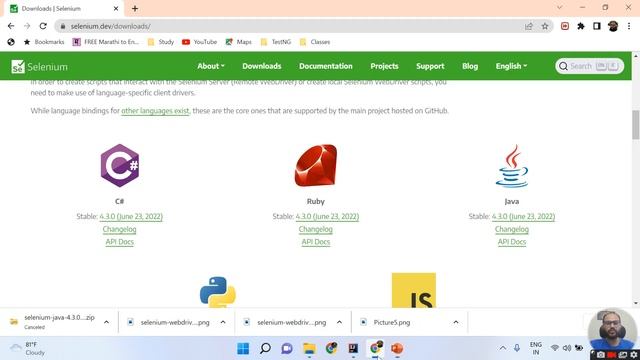Open the Downloads nav item
Image resolution: width=640 pixels, height=360 pixels.
coord(262,66)
